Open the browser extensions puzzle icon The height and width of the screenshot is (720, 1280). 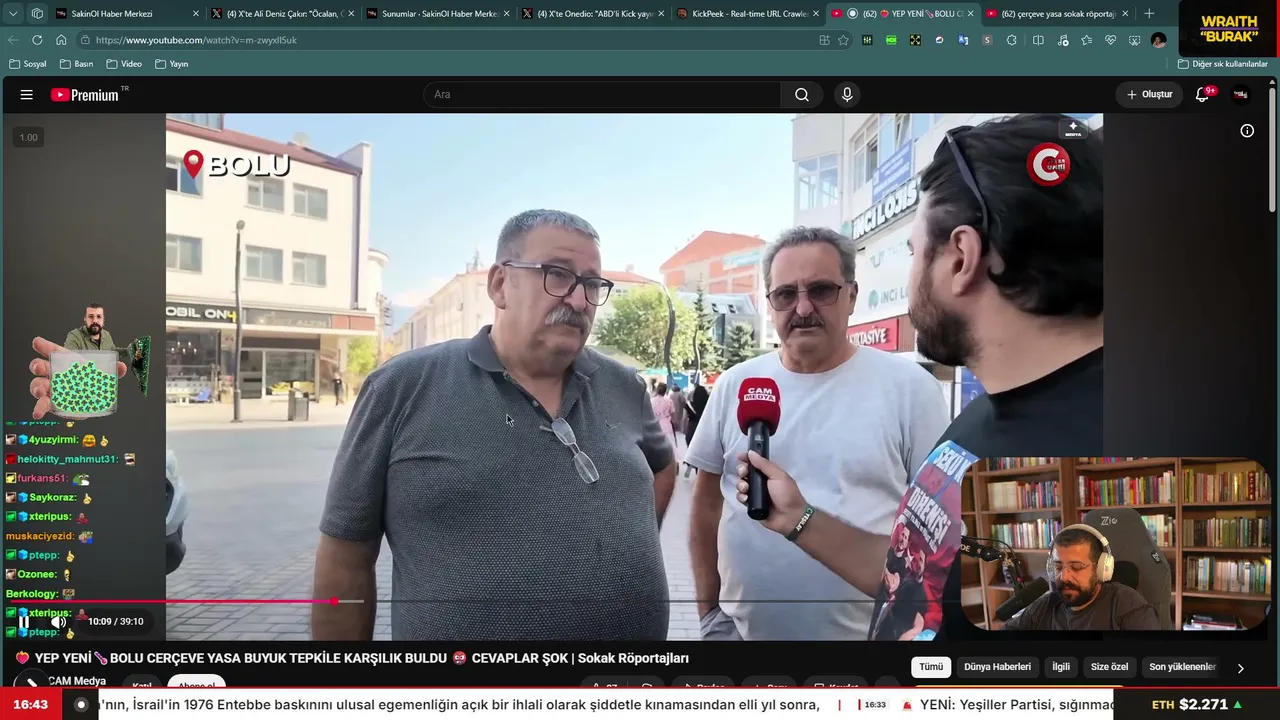[1012, 40]
